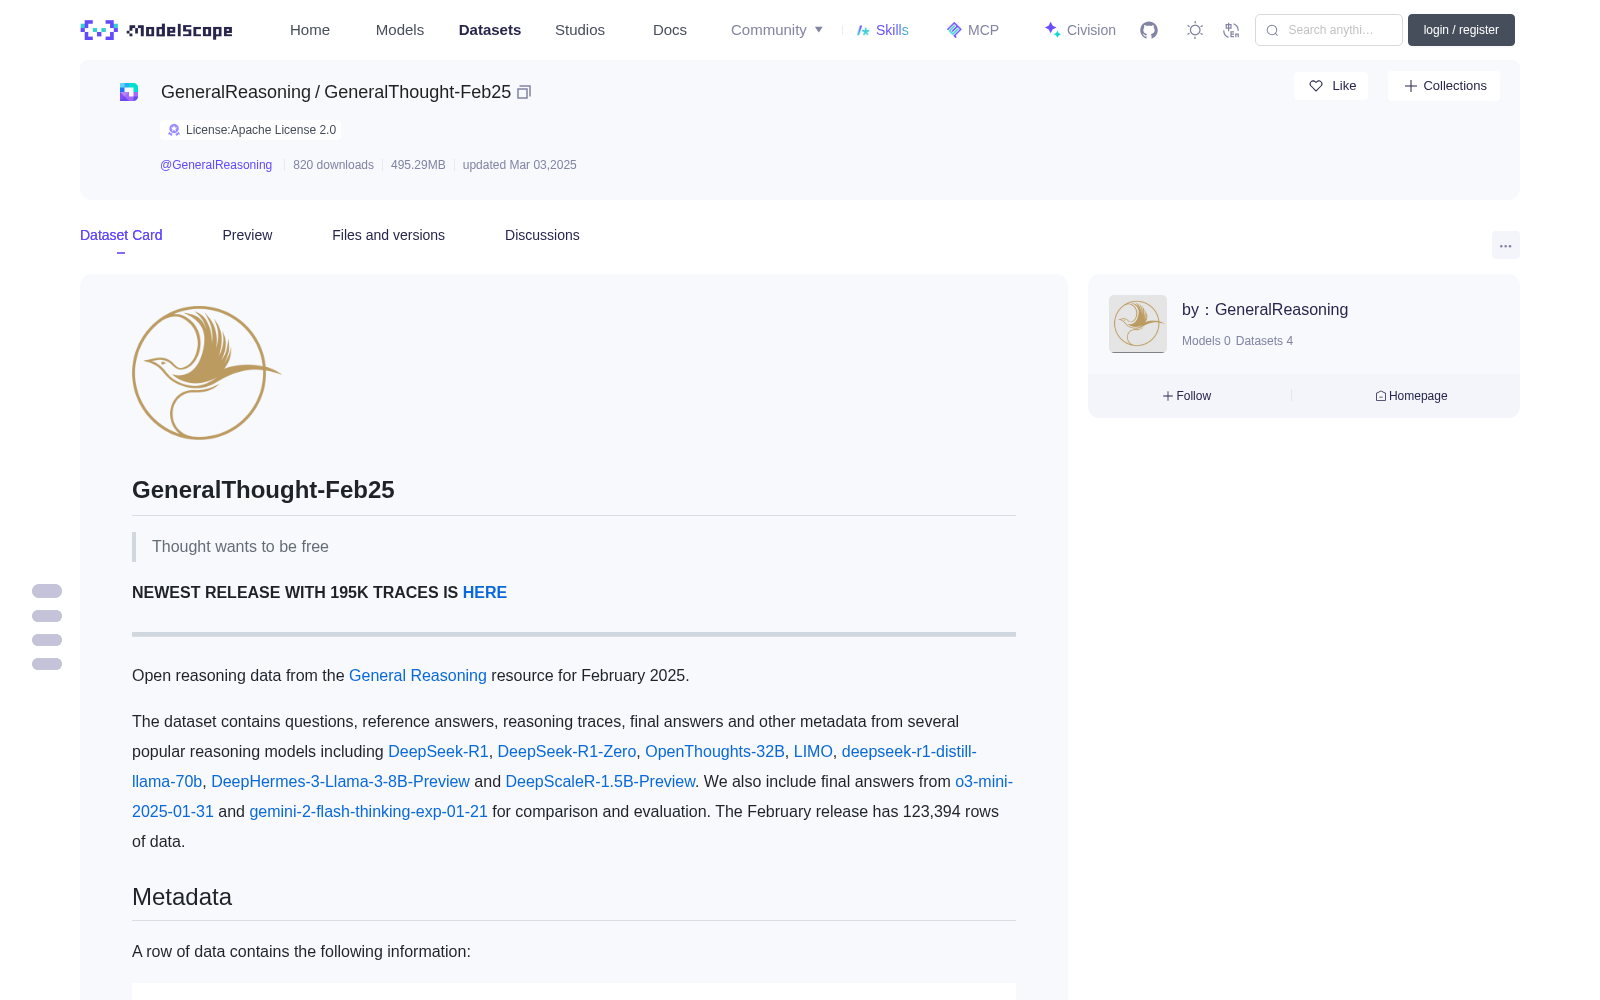Jump via the first outline marker on the left
The image size is (1600, 1000).
pos(47,591)
